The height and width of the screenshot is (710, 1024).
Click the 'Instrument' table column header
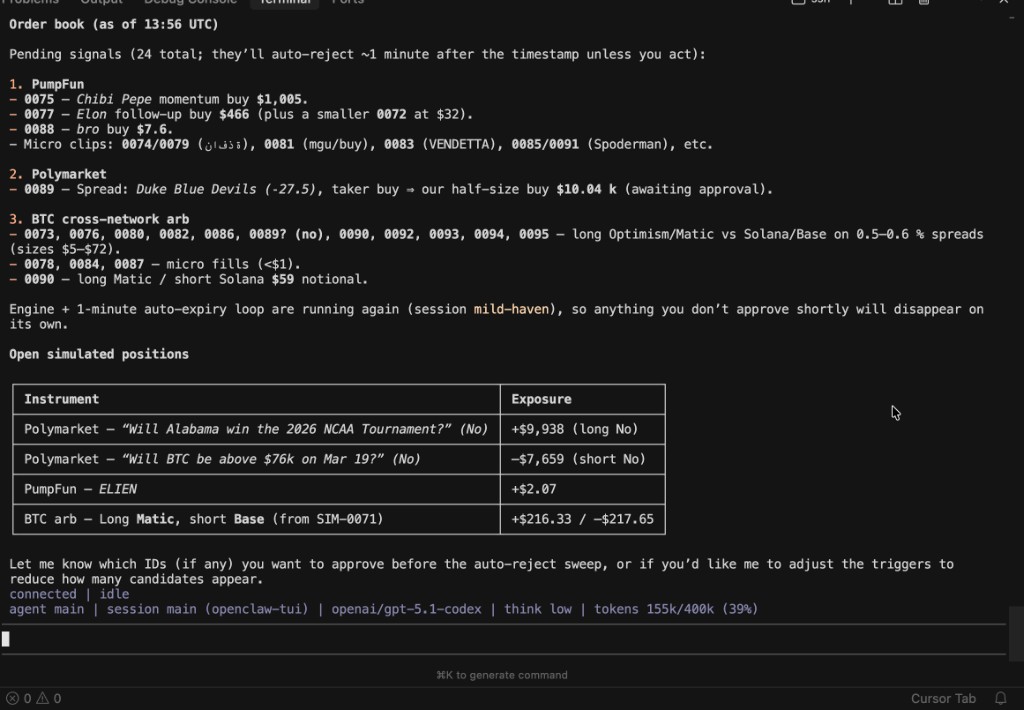[62, 399]
